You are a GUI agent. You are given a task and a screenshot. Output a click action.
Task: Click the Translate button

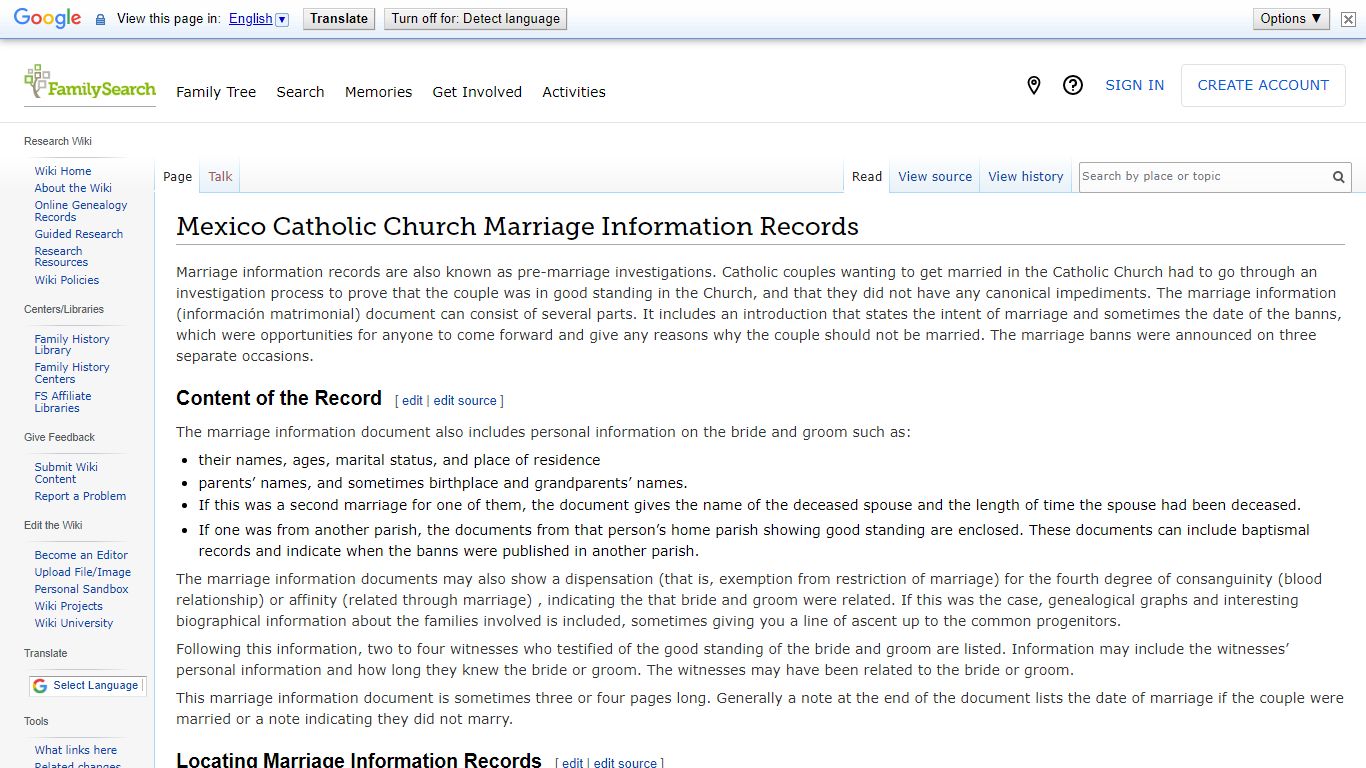click(339, 18)
